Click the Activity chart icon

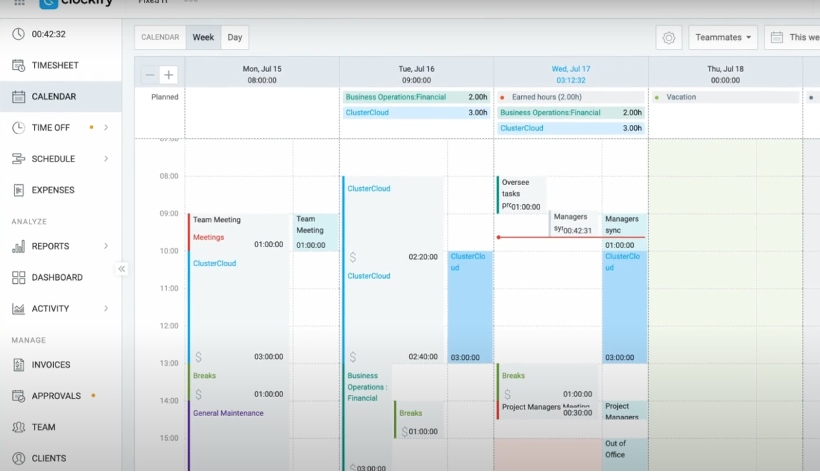(18, 309)
